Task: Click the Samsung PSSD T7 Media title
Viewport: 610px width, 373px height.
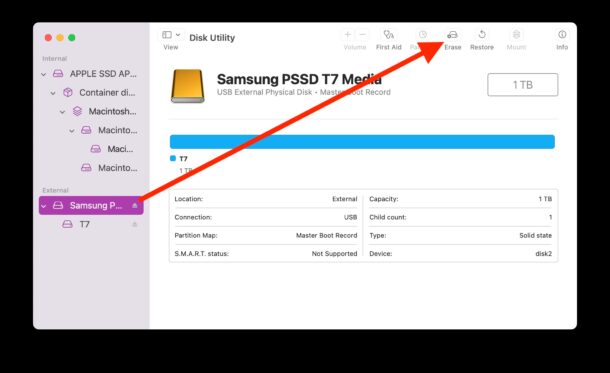Action: point(299,79)
